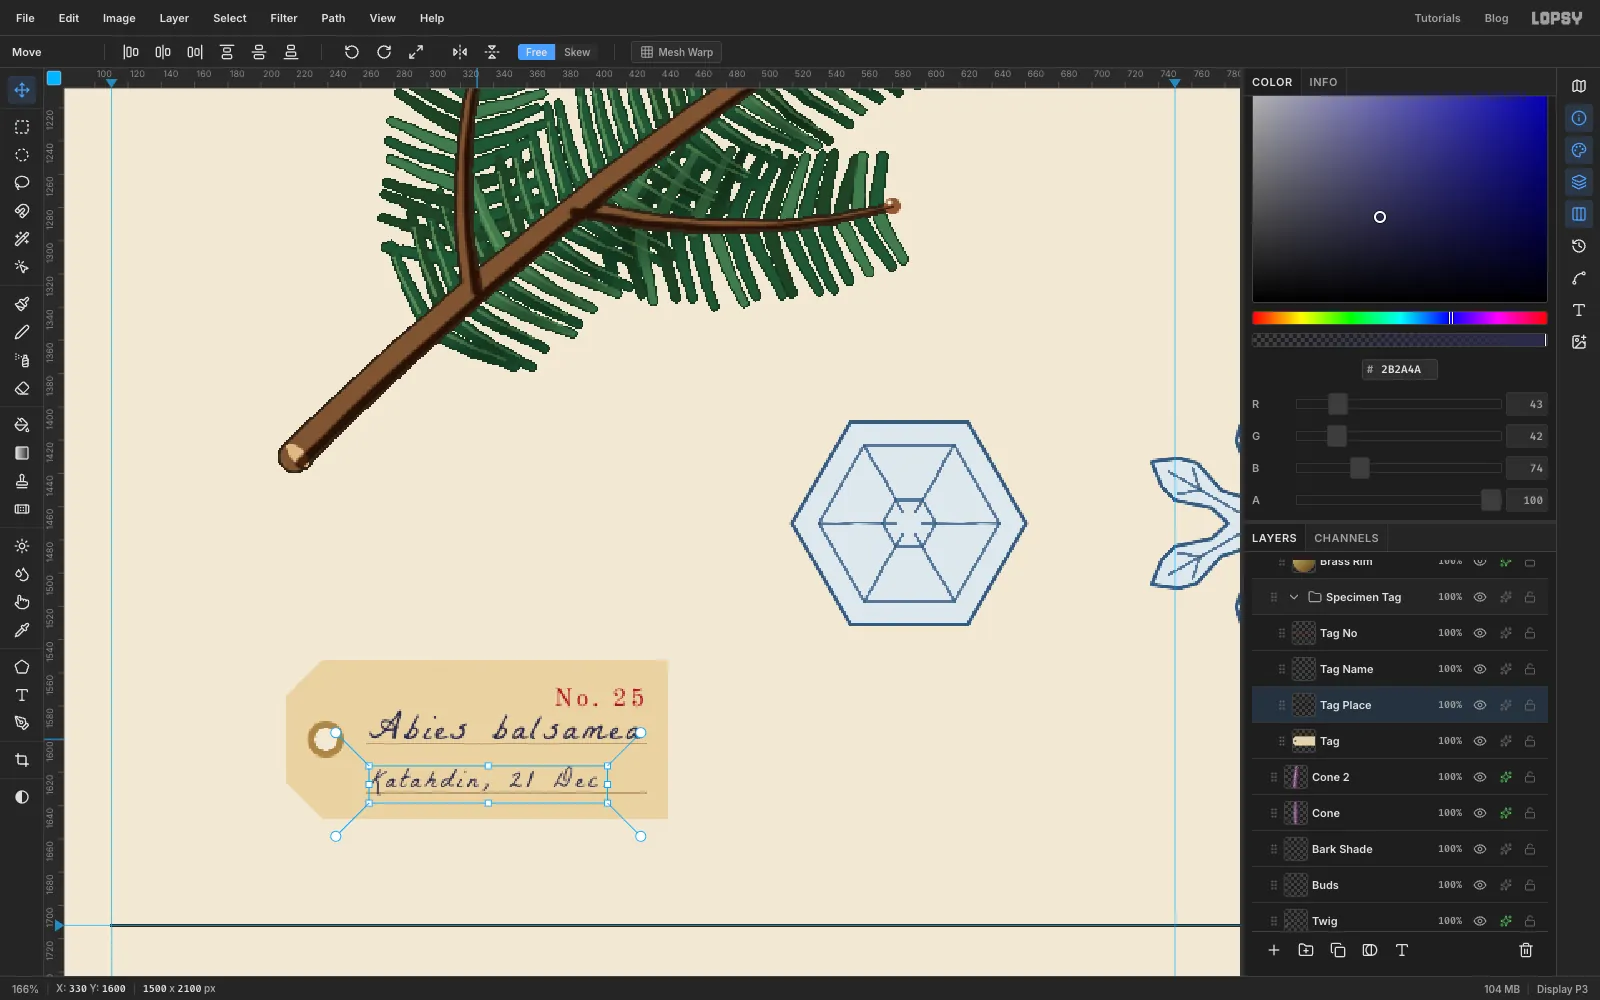Select the Lasso tool
The image size is (1600, 1000).
pyautogui.click(x=21, y=183)
